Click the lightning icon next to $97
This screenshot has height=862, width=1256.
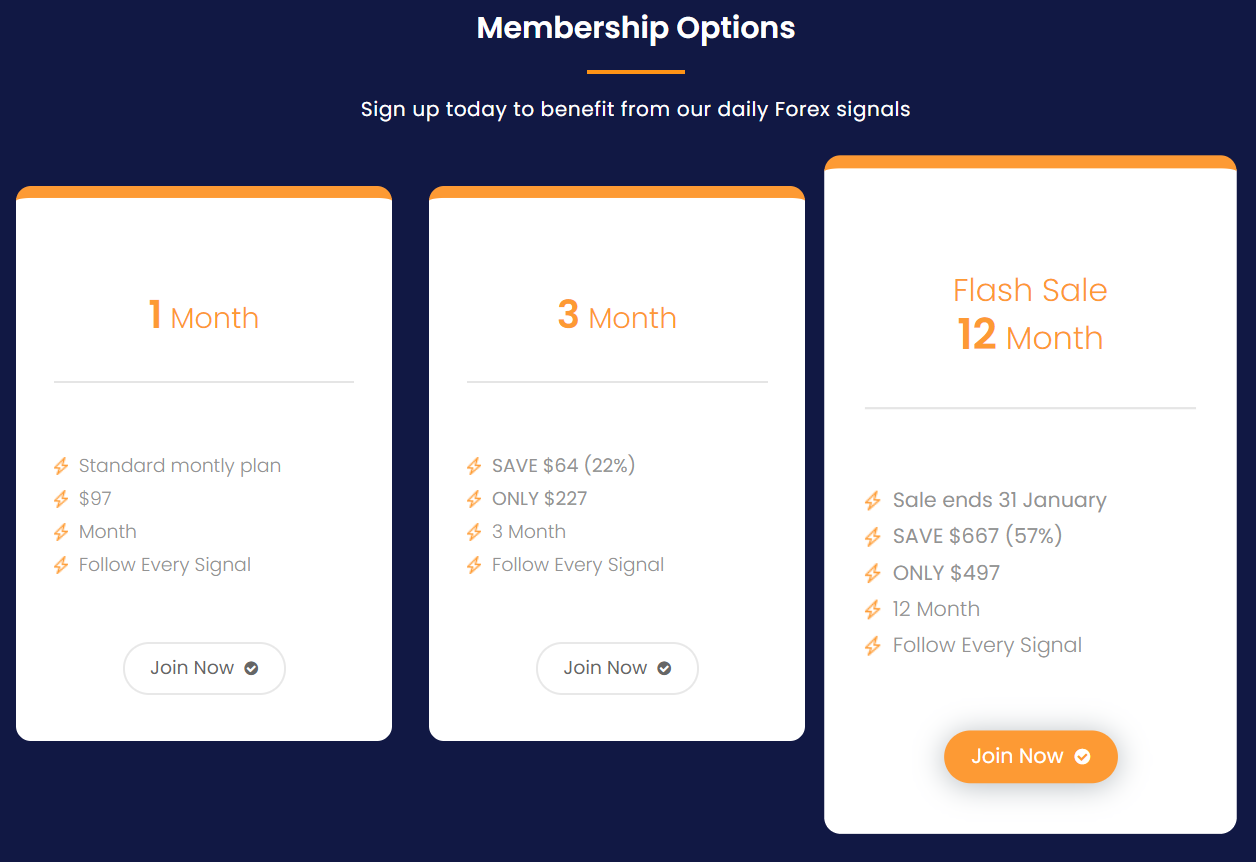(61, 499)
